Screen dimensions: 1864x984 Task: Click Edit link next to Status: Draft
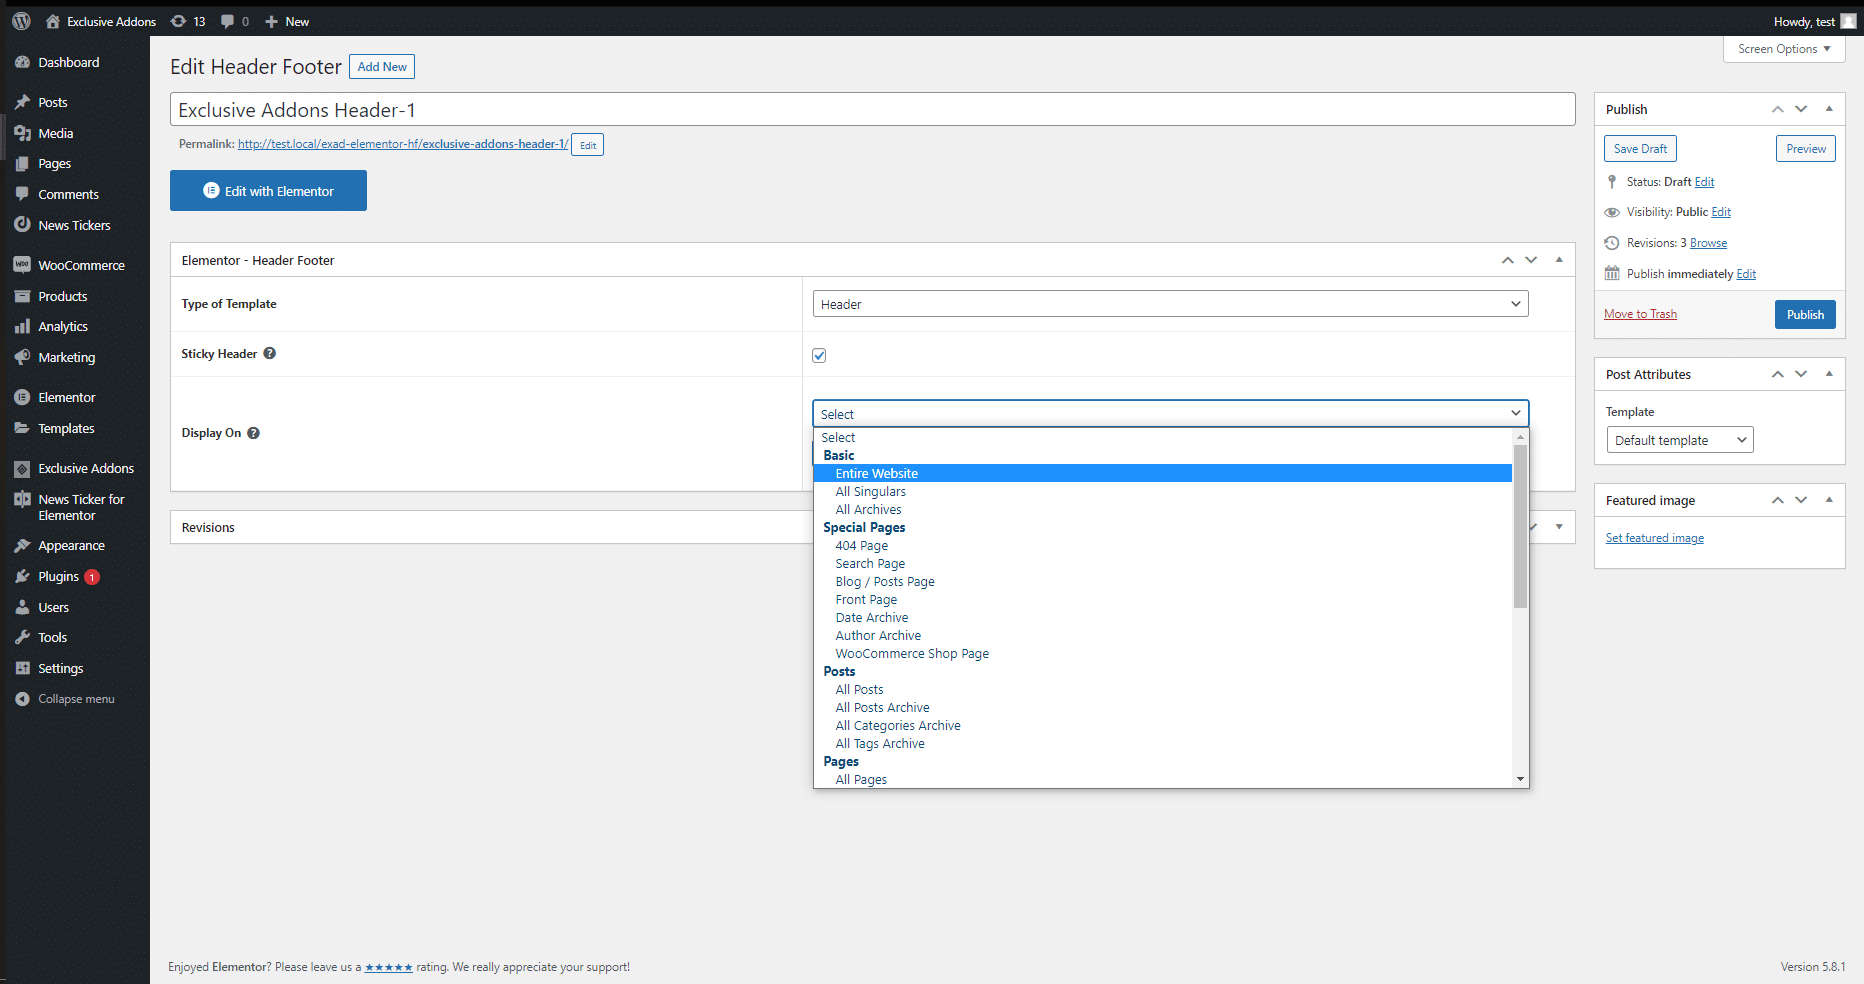pos(1704,182)
